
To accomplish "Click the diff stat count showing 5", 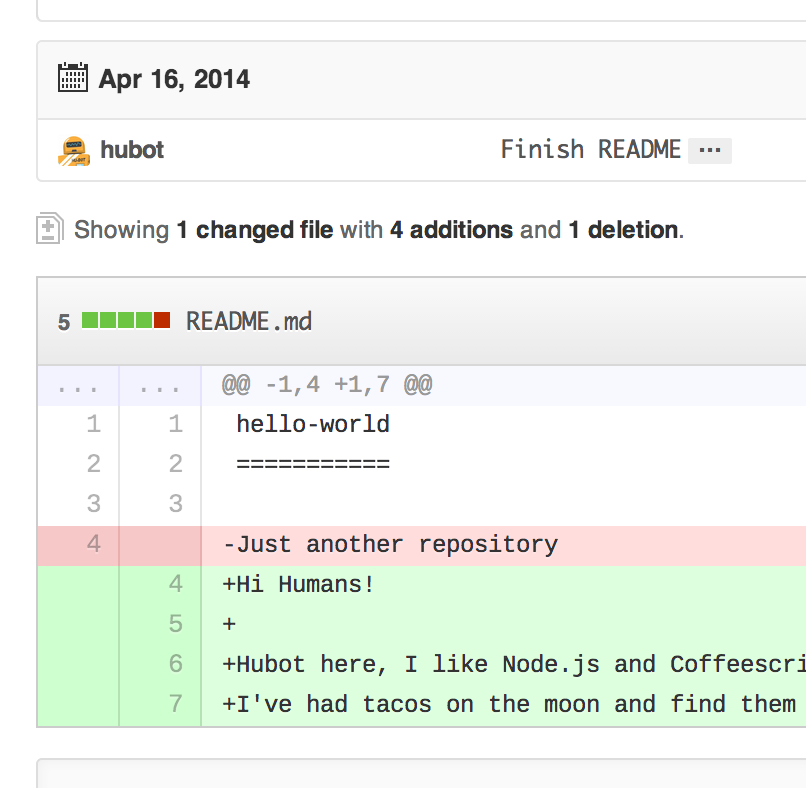I will coord(62,322).
